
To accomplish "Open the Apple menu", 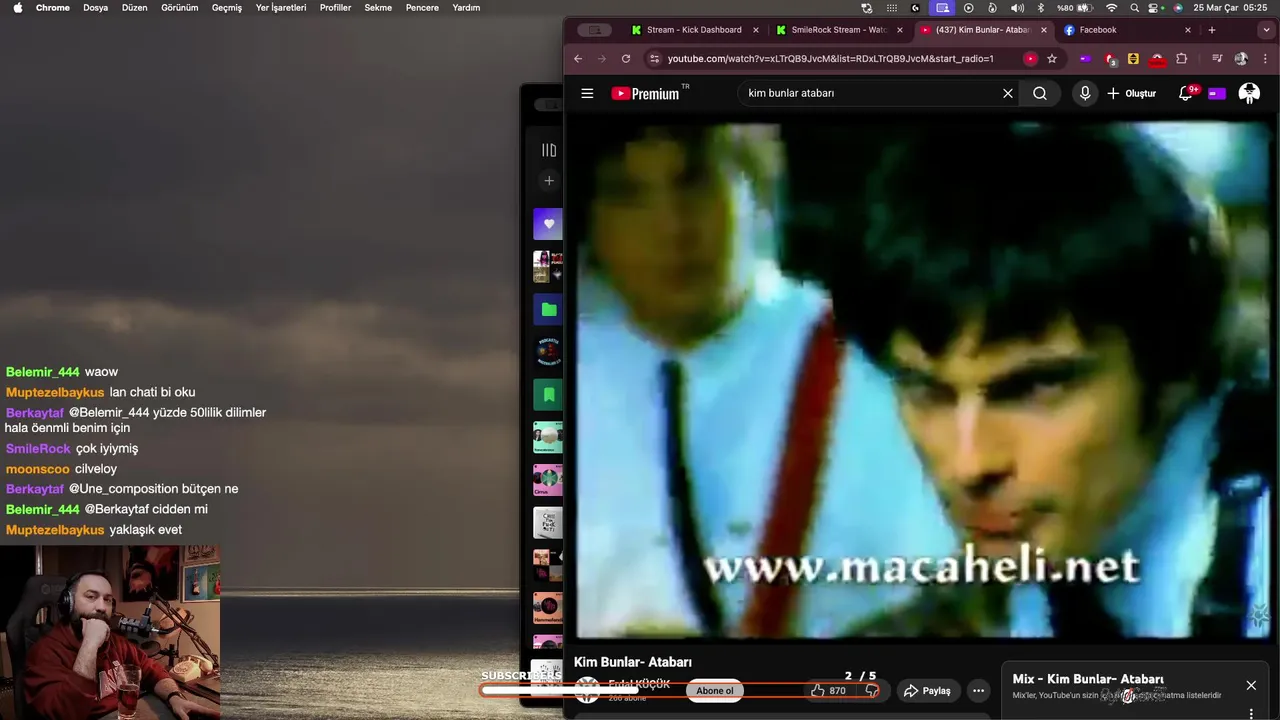I will [17, 7].
